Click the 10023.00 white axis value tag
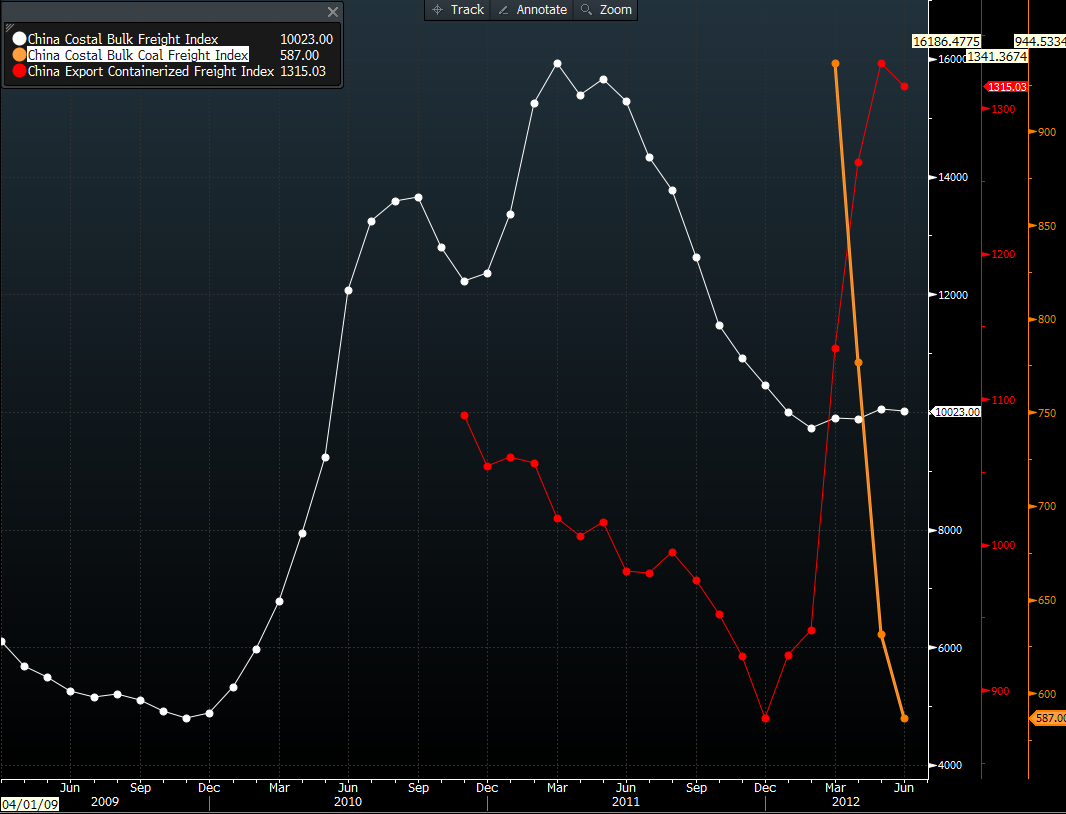The width and height of the screenshot is (1066, 814). (x=956, y=412)
